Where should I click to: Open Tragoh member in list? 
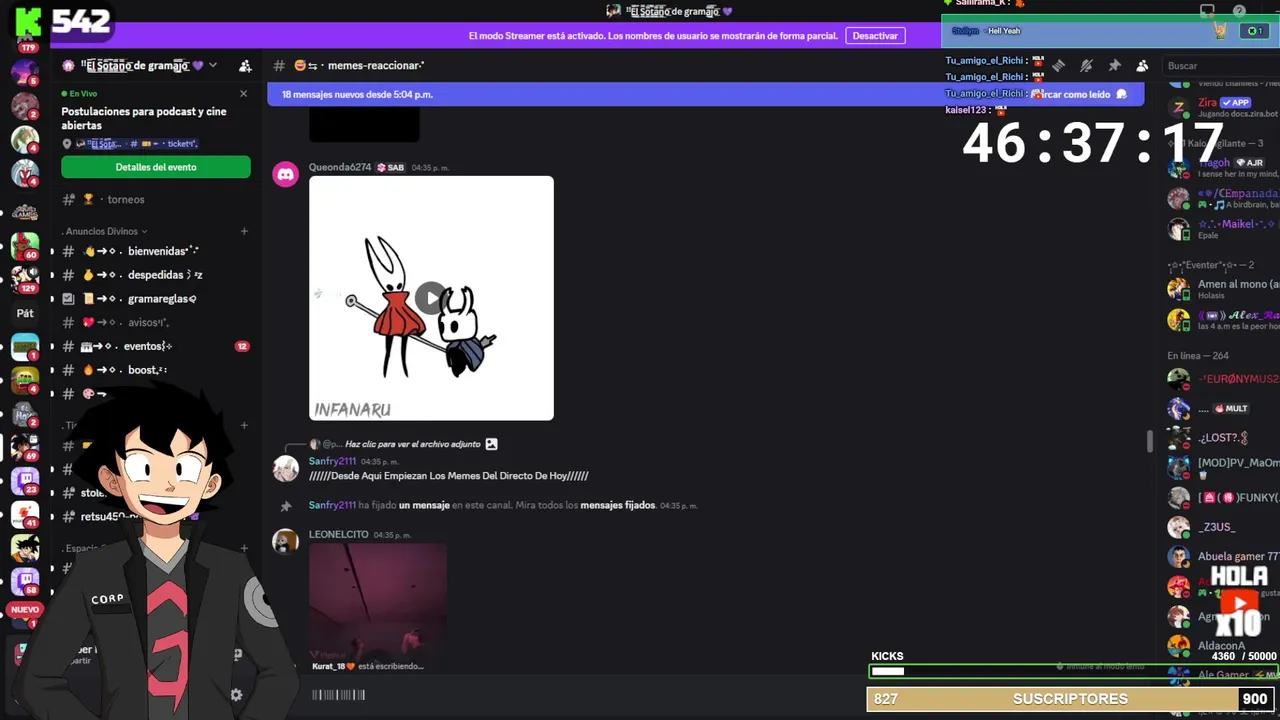pos(1222,168)
